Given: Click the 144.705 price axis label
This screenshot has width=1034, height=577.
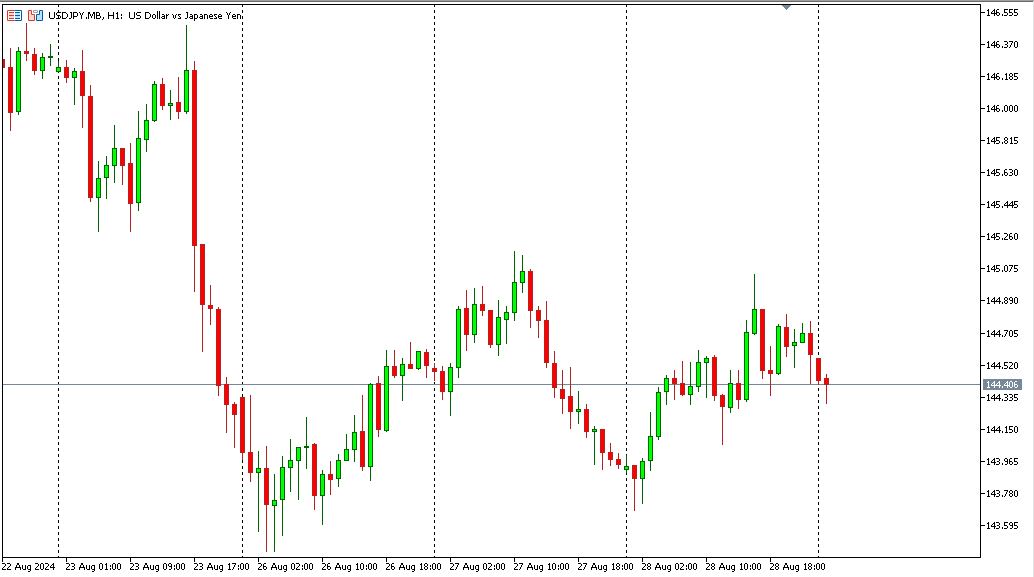Looking at the screenshot, I should pos(1002,334).
